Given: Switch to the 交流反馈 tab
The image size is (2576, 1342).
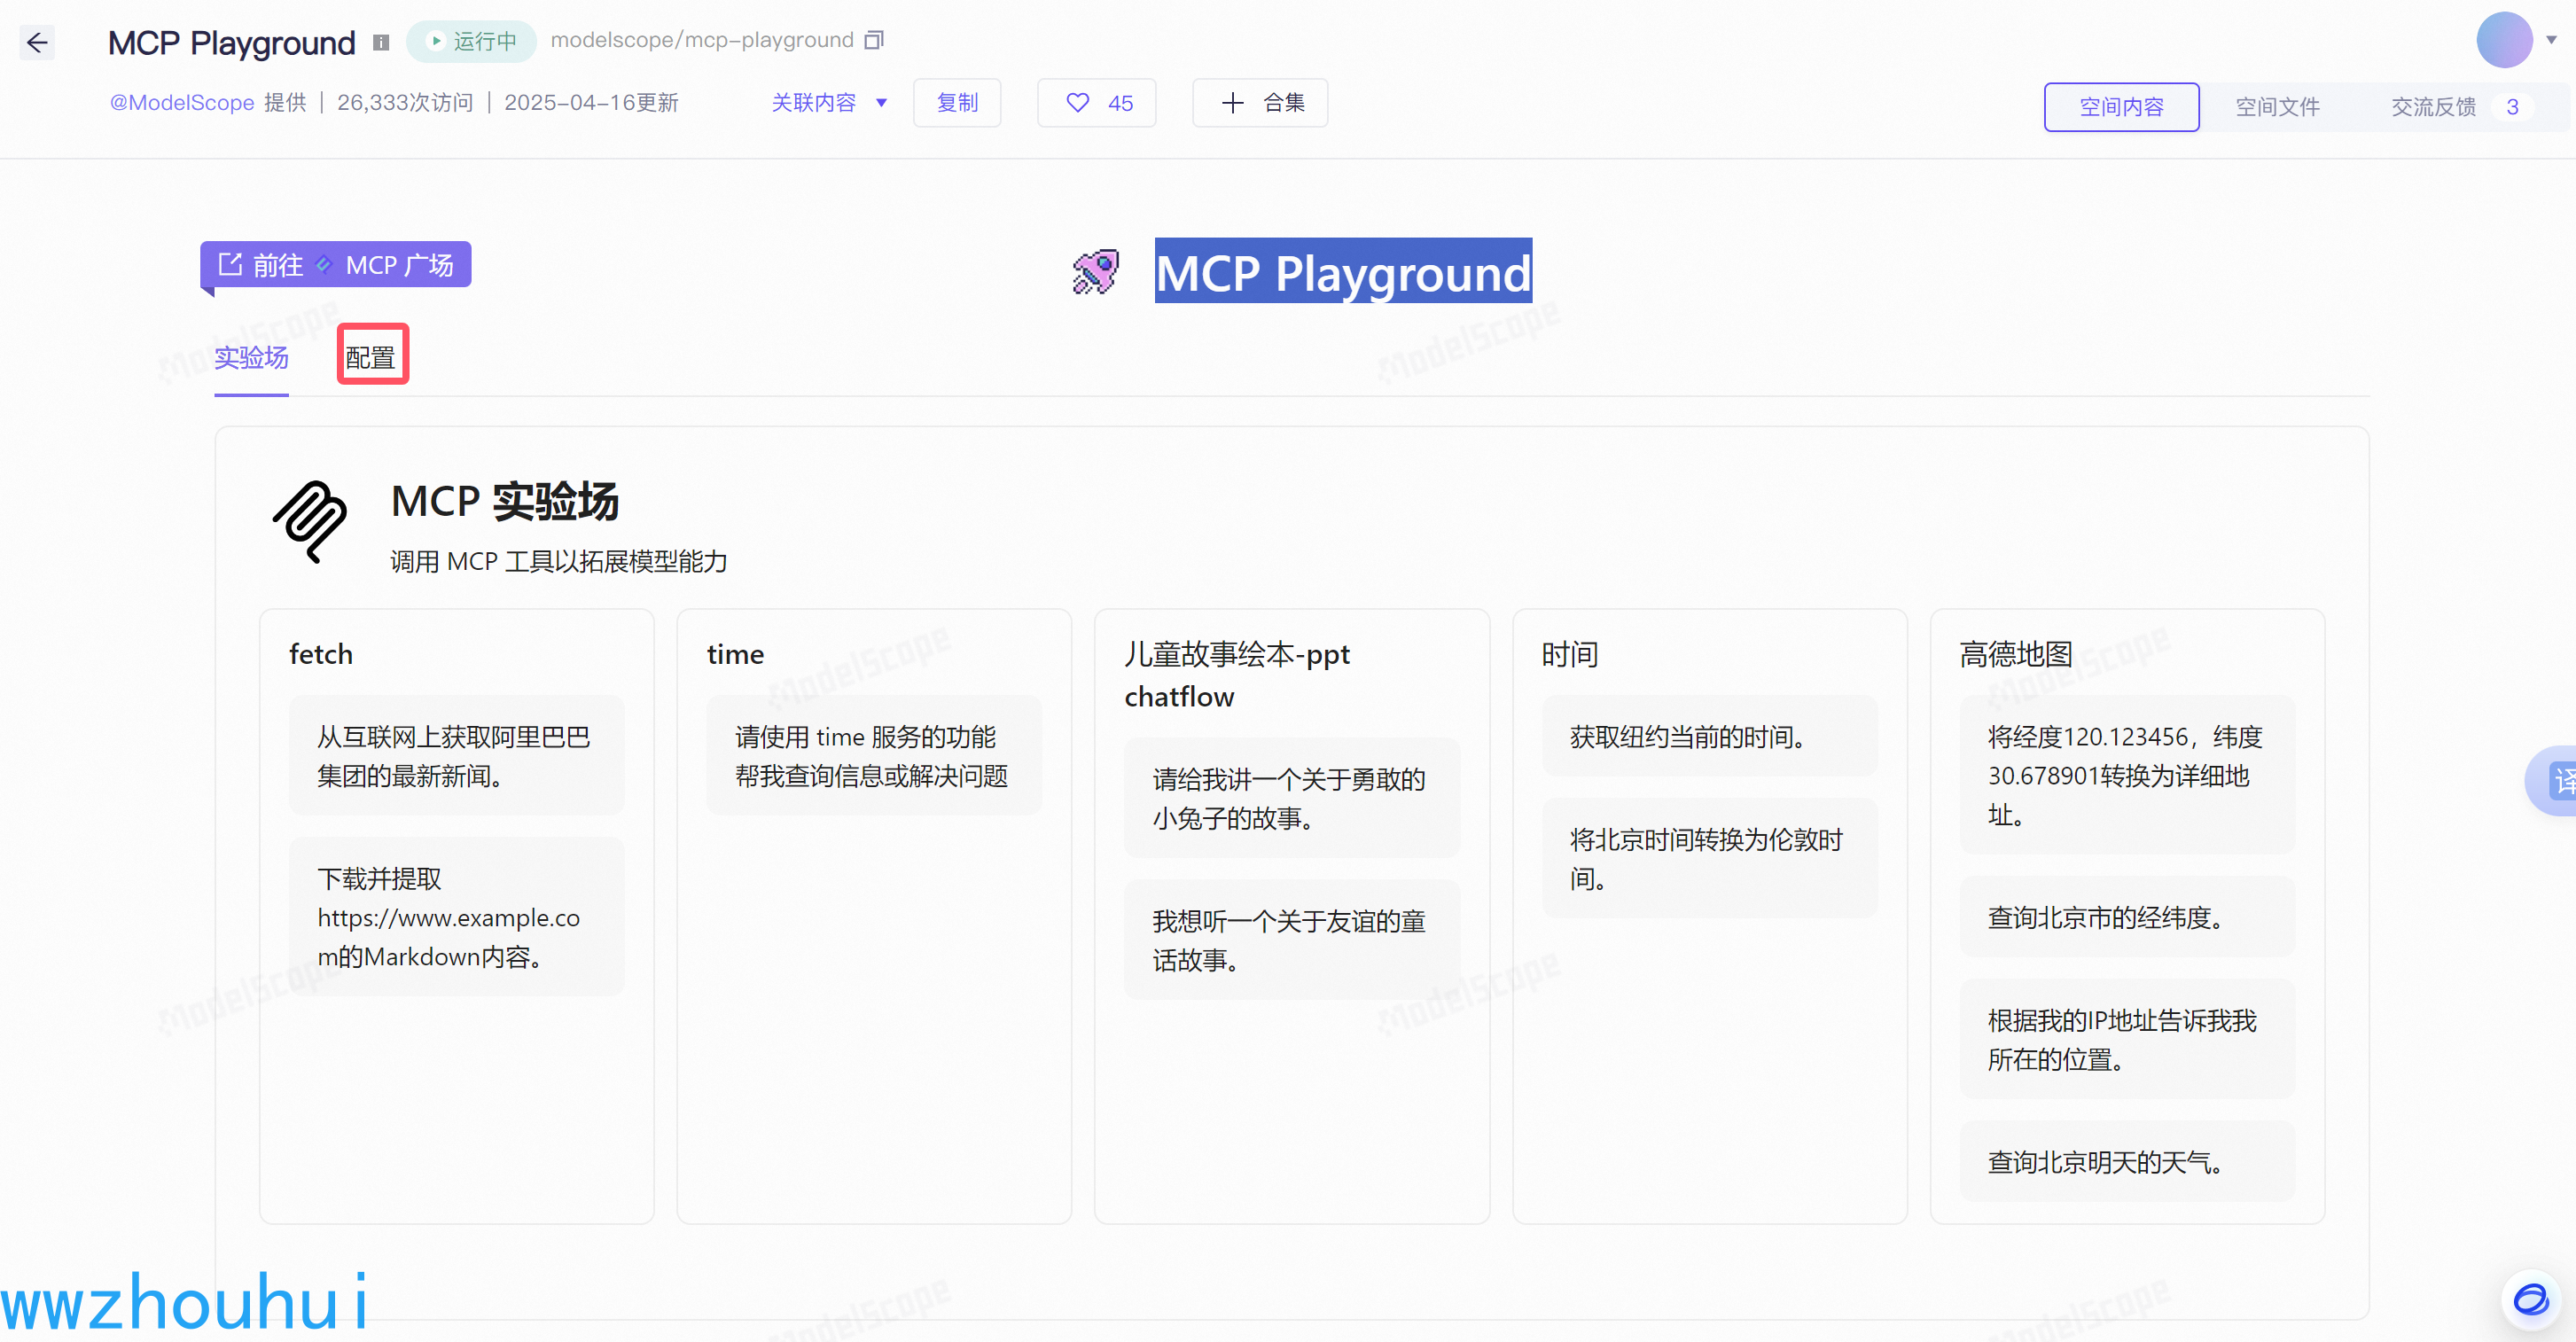Looking at the screenshot, I should click(2433, 107).
